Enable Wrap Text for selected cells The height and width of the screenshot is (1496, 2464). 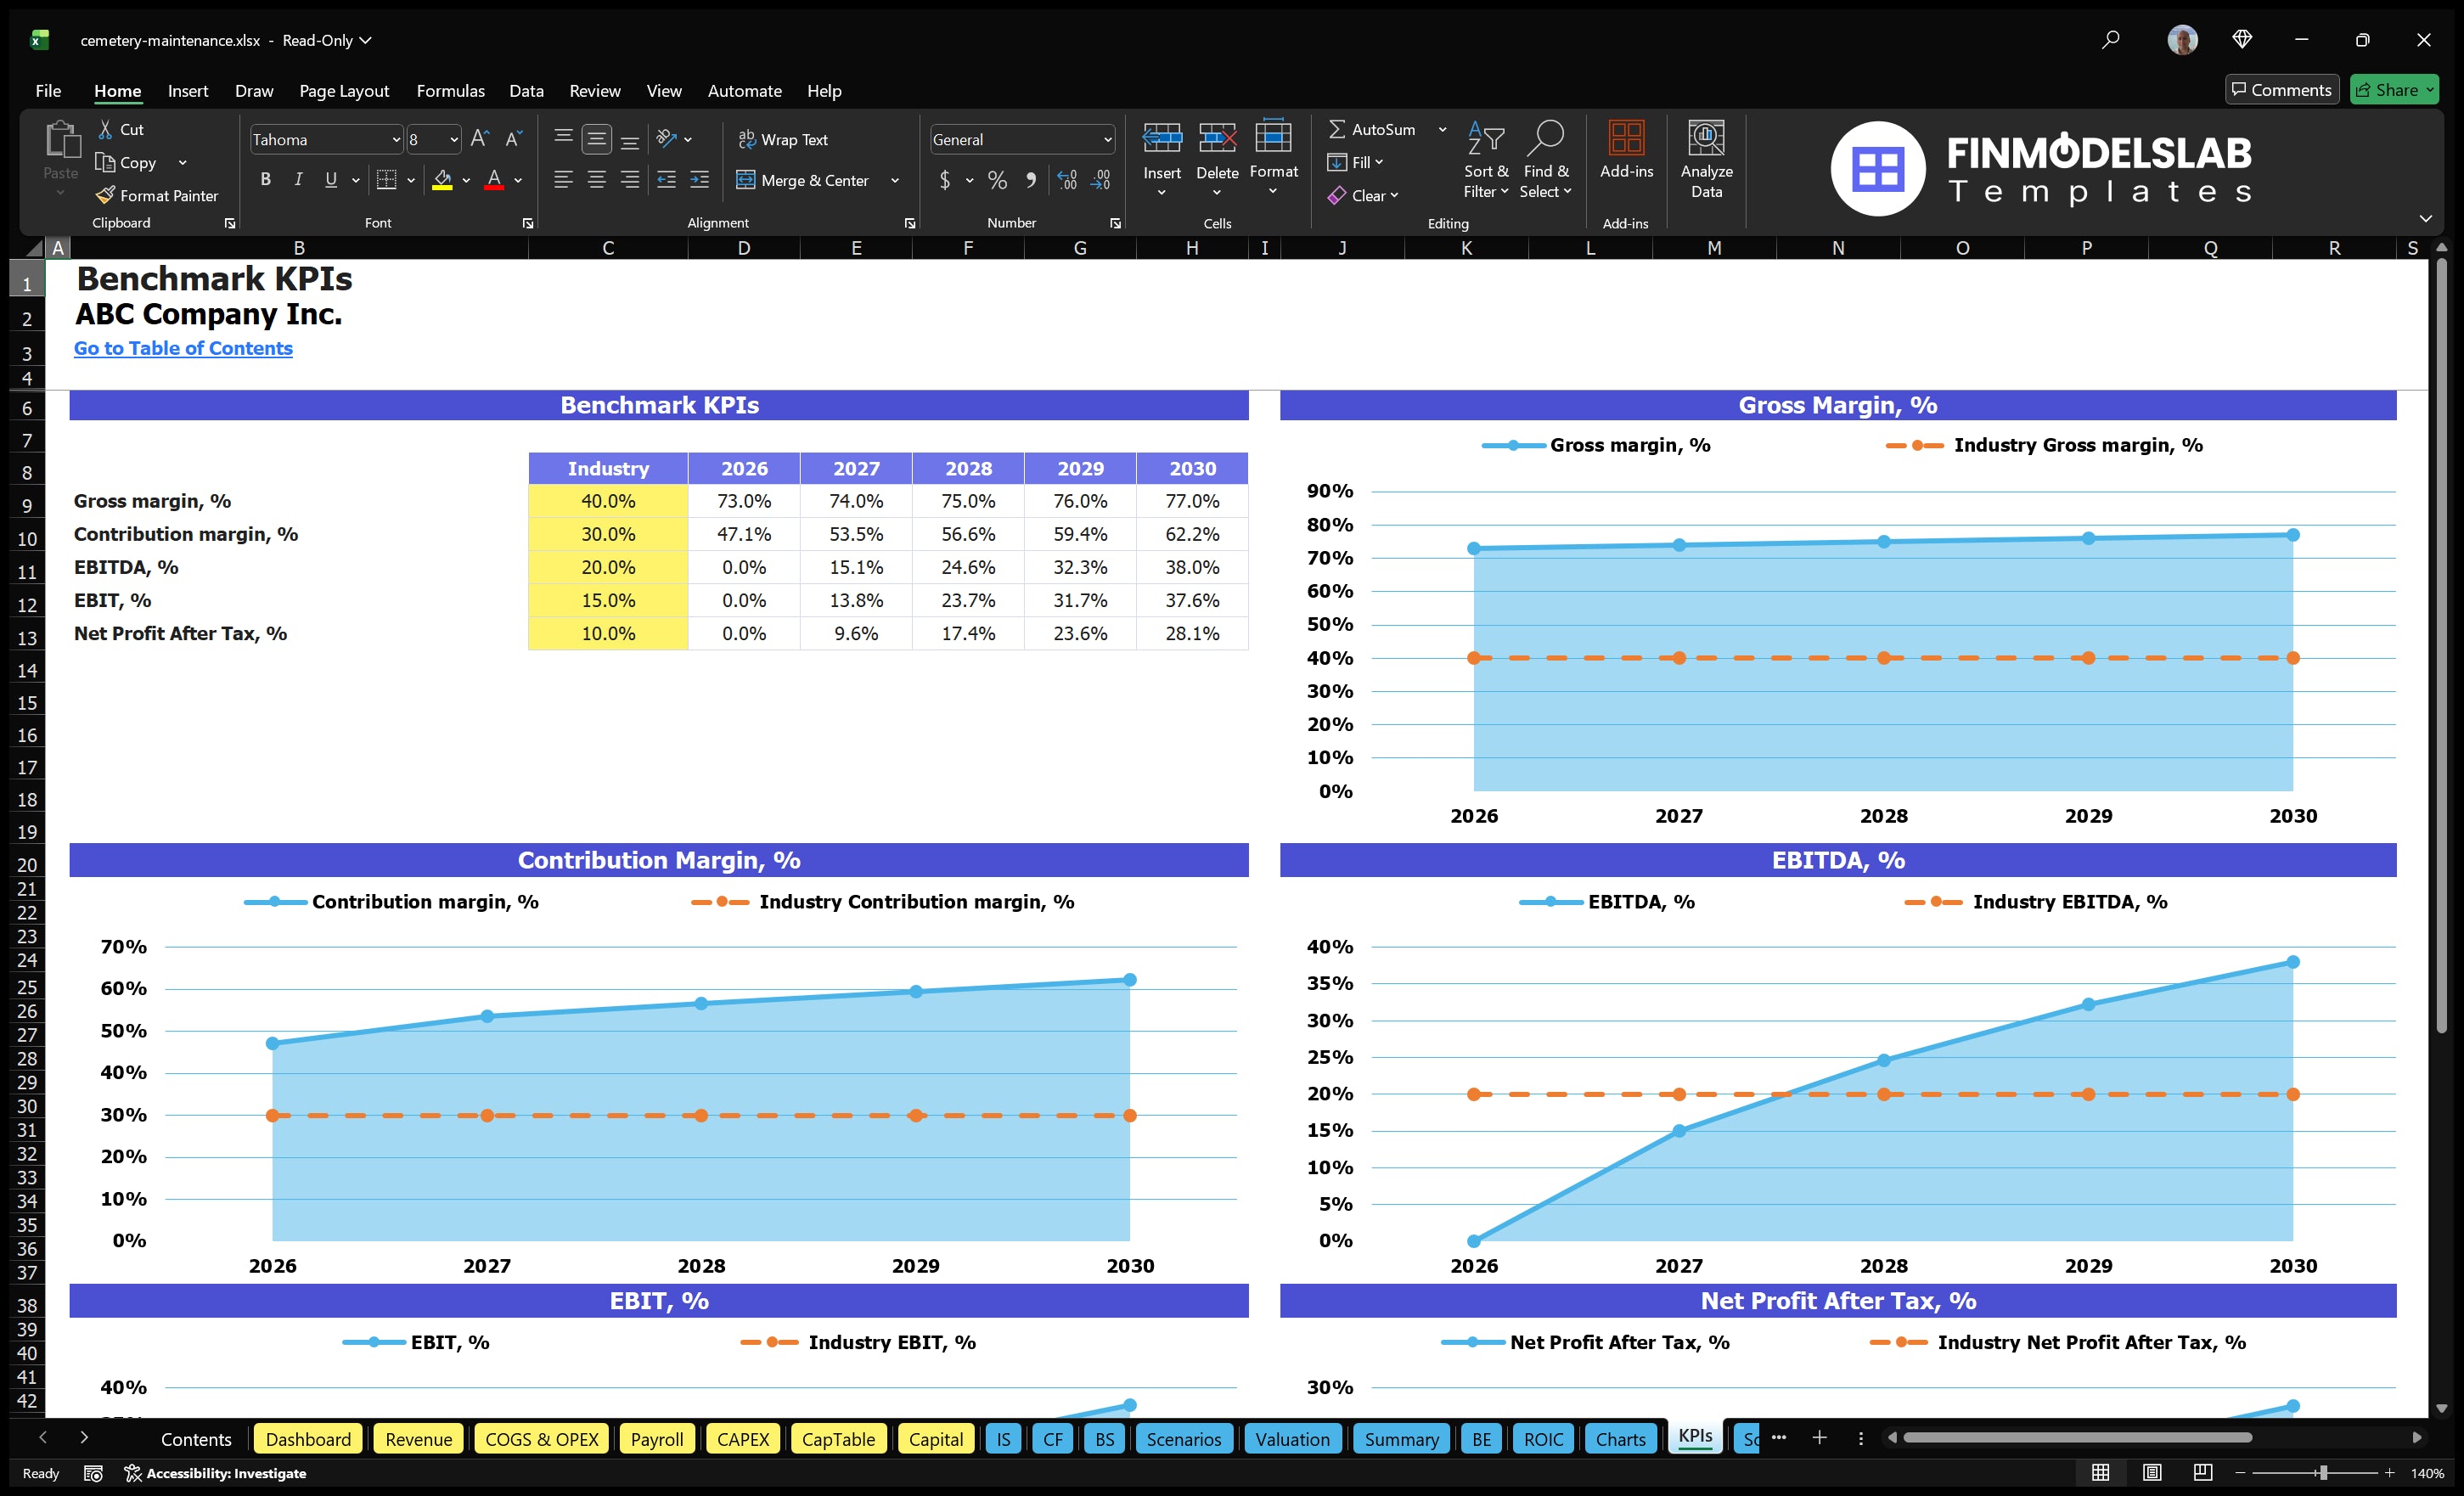(x=785, y=139)
